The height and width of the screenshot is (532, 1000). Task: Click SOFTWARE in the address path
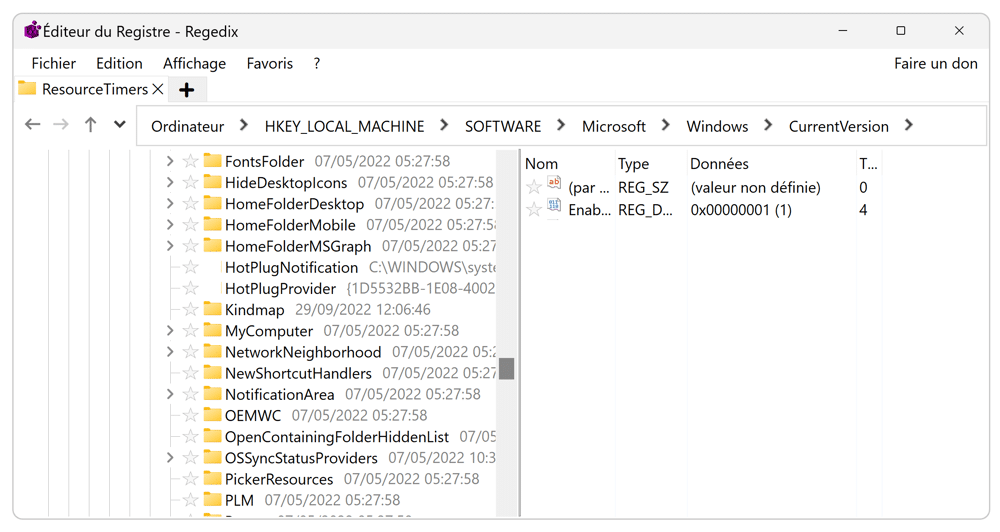(503, 126)
